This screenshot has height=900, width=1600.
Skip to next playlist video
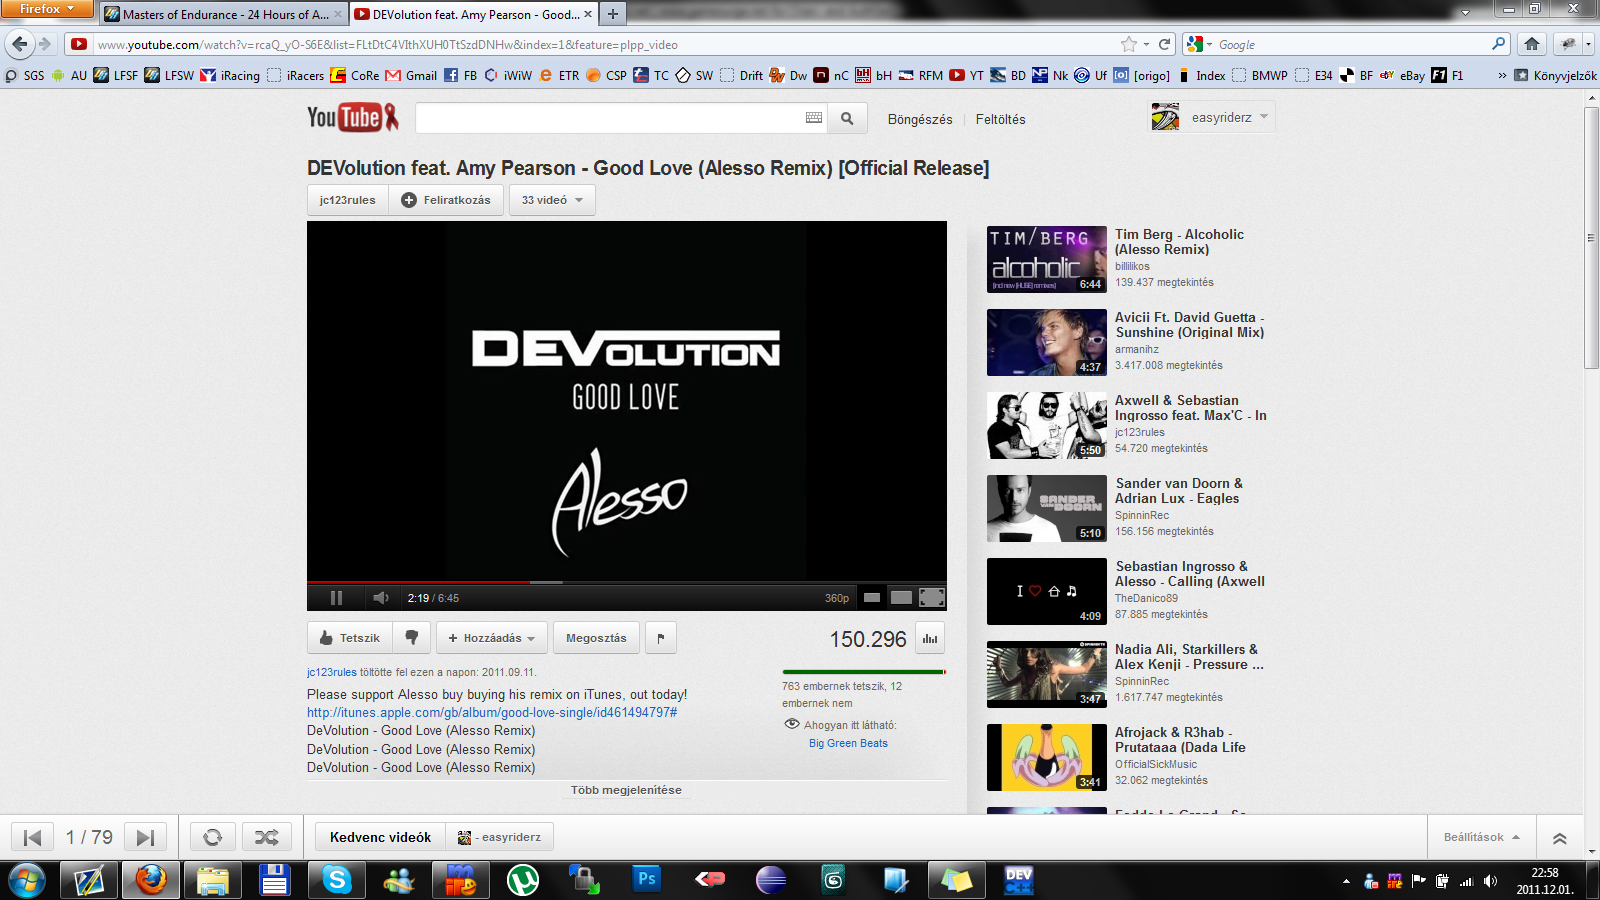145,837
